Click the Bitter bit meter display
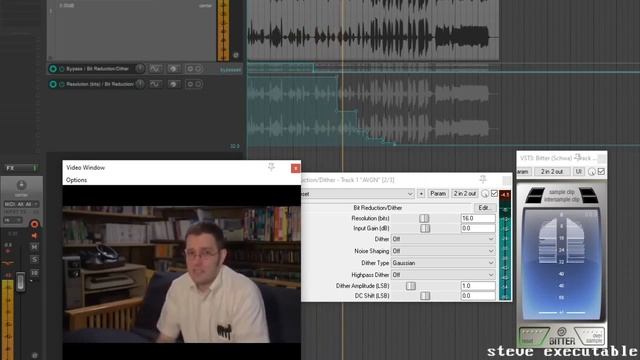This screenshot has height=360, width=640. (x=562, y=264)
